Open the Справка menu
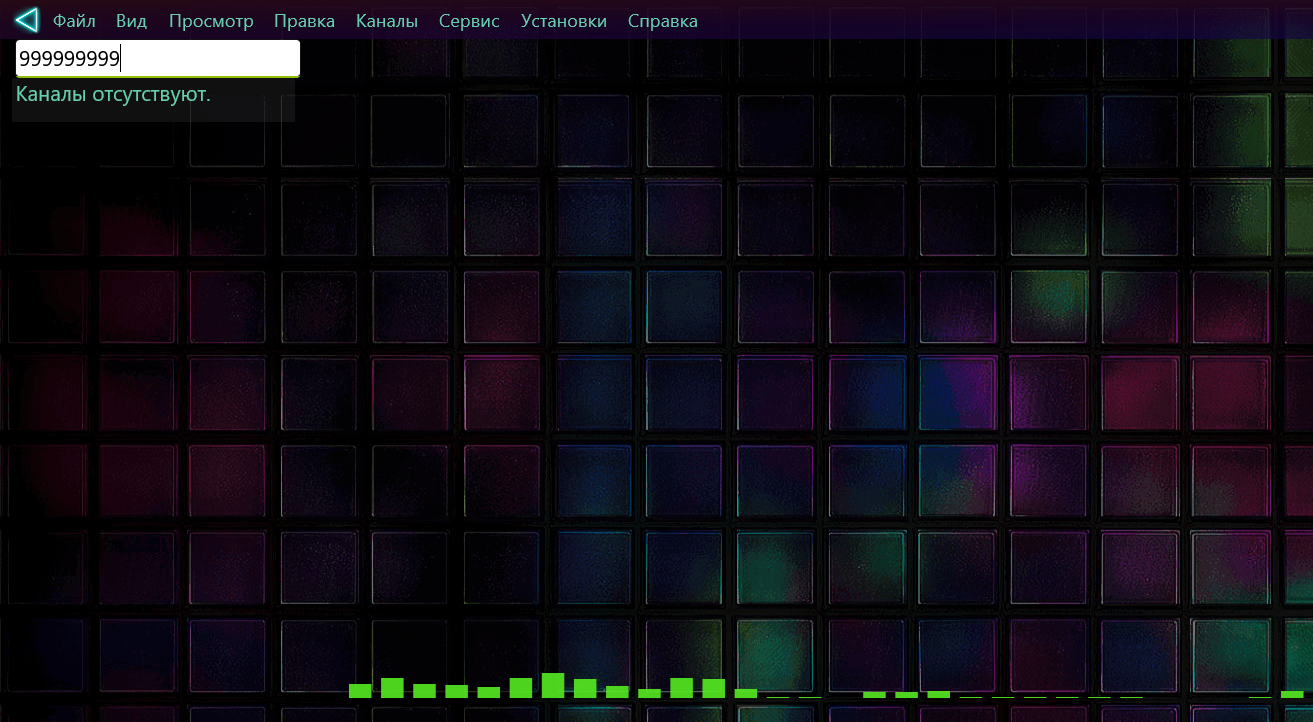The width and height of the screenshot is (1313, 722). (663, 21)
